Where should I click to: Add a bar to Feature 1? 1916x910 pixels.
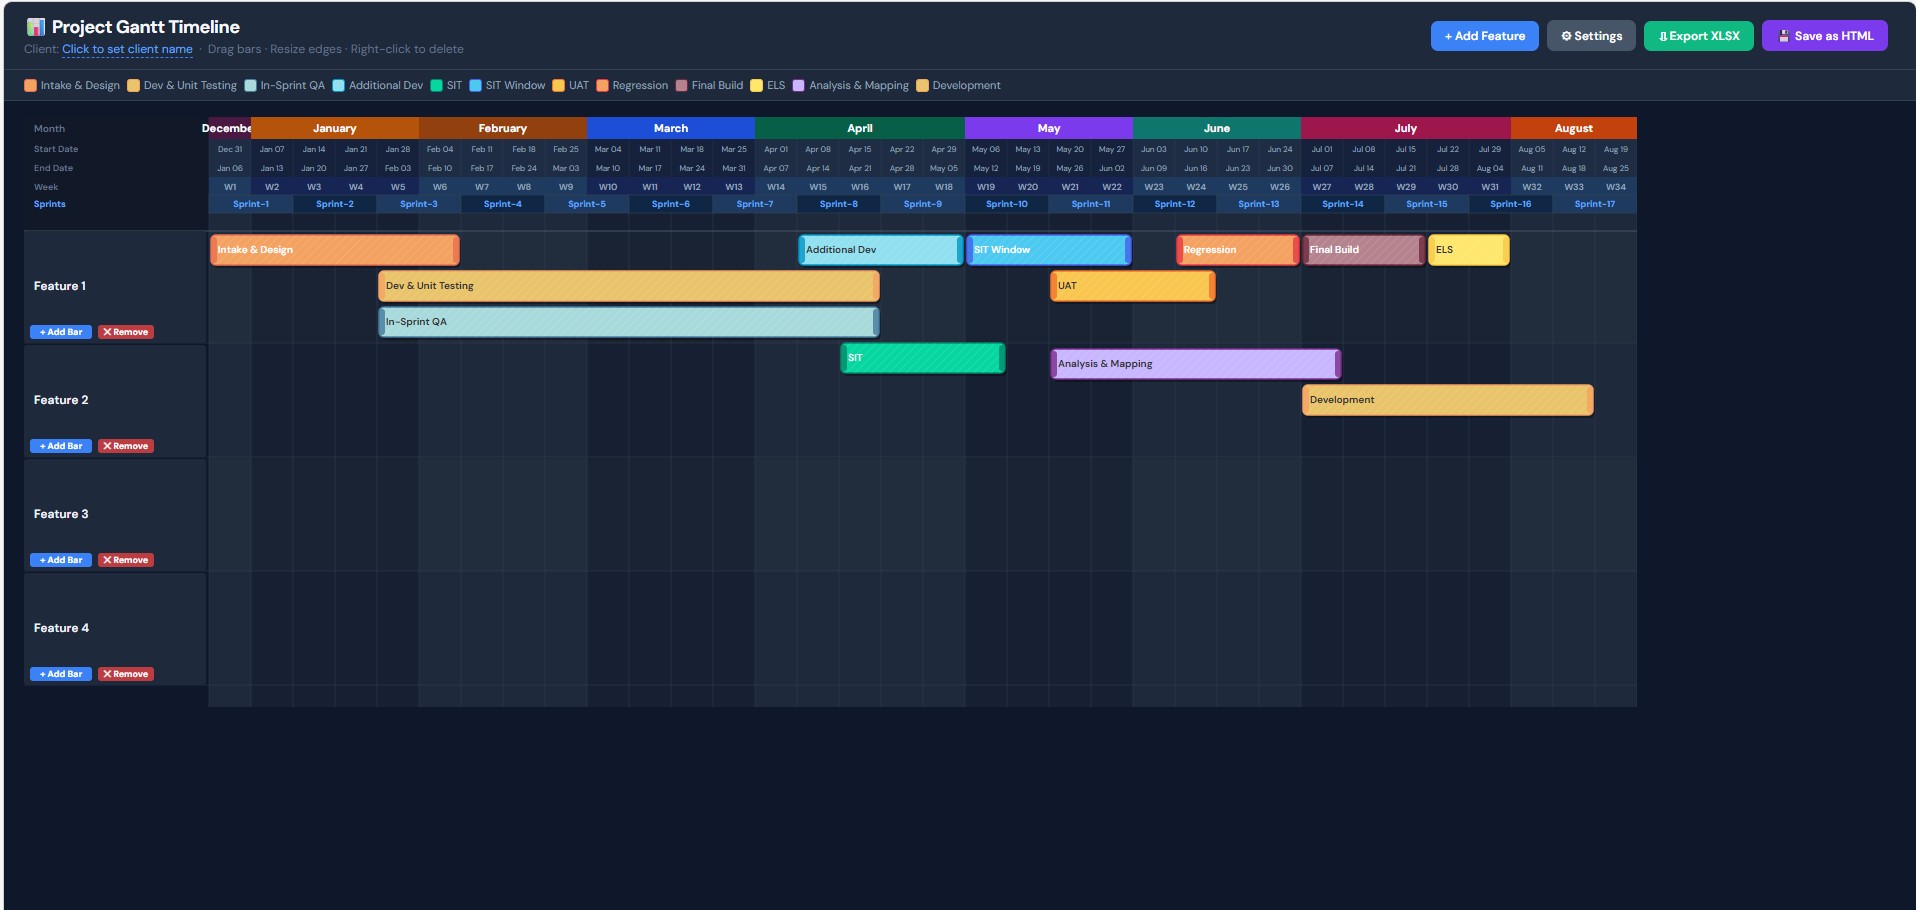(61, 332)
